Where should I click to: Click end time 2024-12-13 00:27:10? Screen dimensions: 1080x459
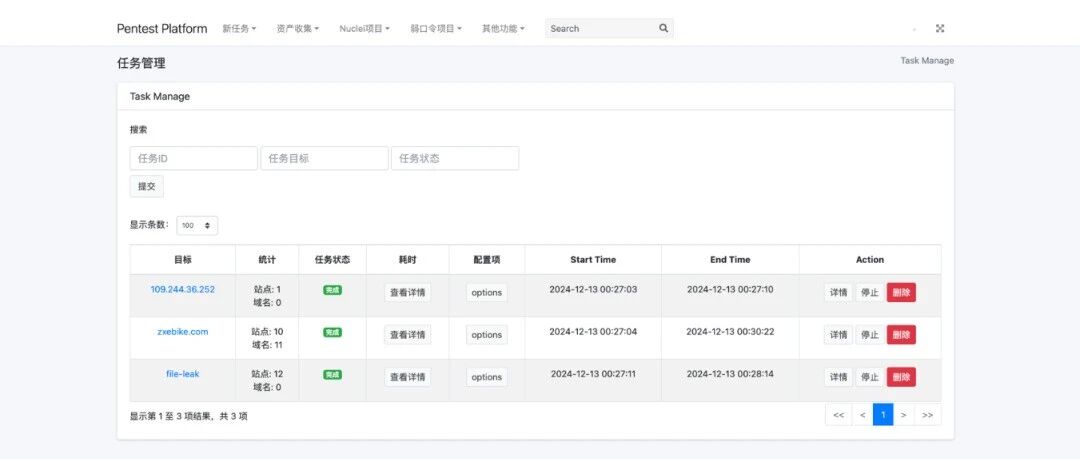point(730,289)
